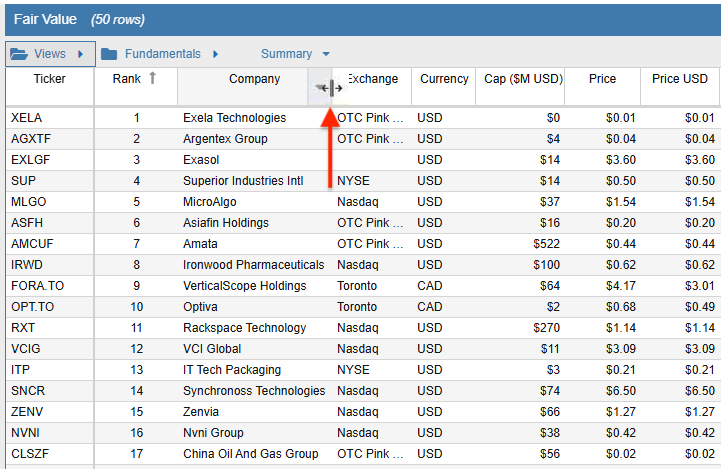Image resolution: width=721 pixels, height=469 pixels.
Task: Click the Fair Value table title
Action: (45, 19)
